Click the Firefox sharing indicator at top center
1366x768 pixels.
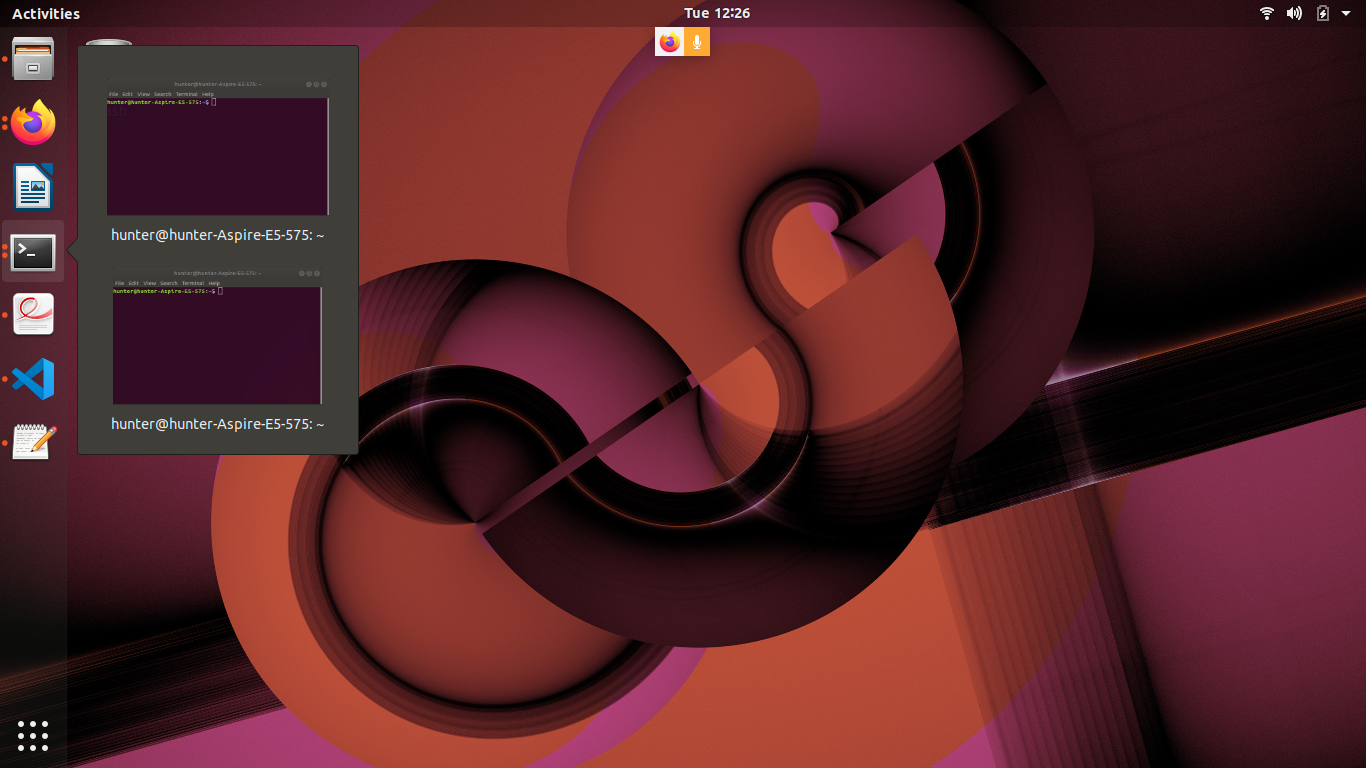pos(670,42)
